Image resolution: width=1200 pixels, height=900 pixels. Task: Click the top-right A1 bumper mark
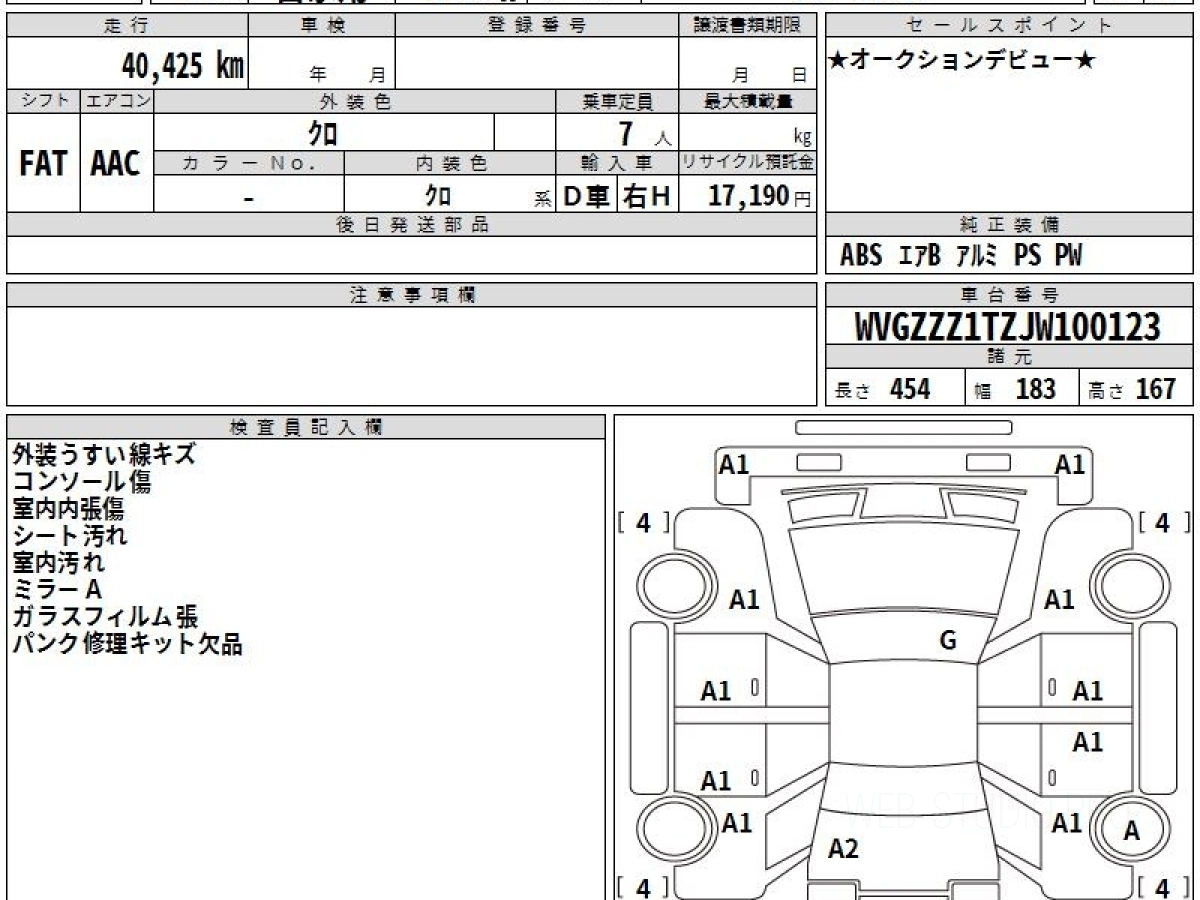coord(1070,464)
